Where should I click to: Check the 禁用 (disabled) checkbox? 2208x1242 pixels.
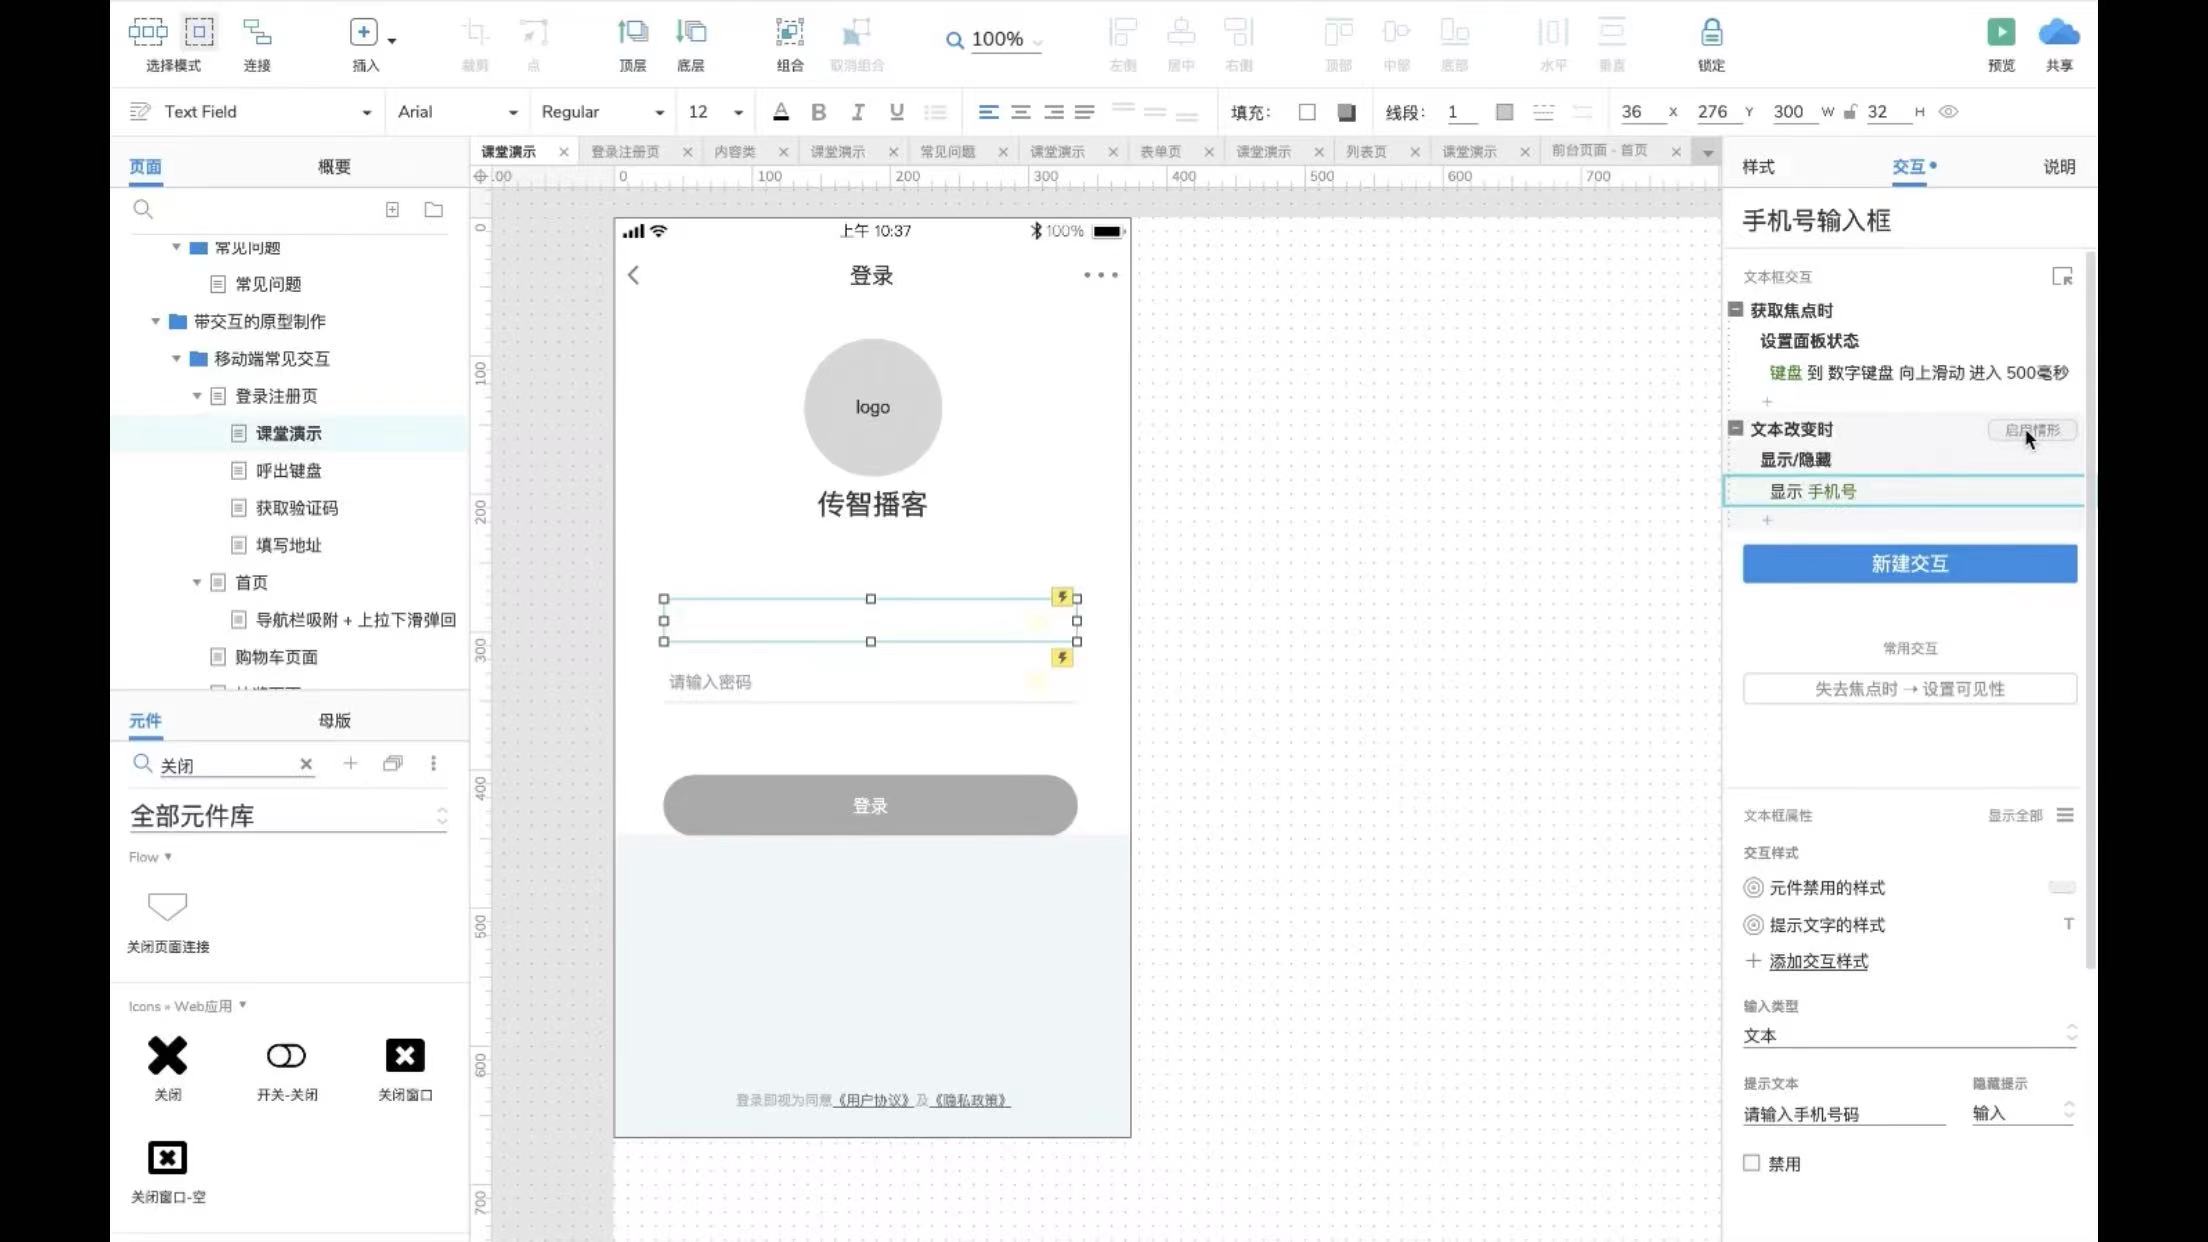tap(1751, 1163)
